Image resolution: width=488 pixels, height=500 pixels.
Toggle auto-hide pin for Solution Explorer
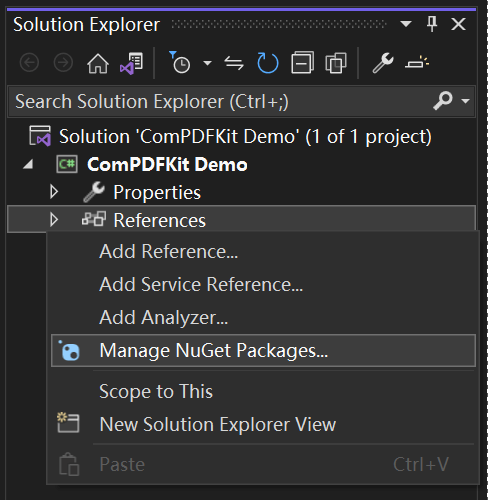point(432,24)
